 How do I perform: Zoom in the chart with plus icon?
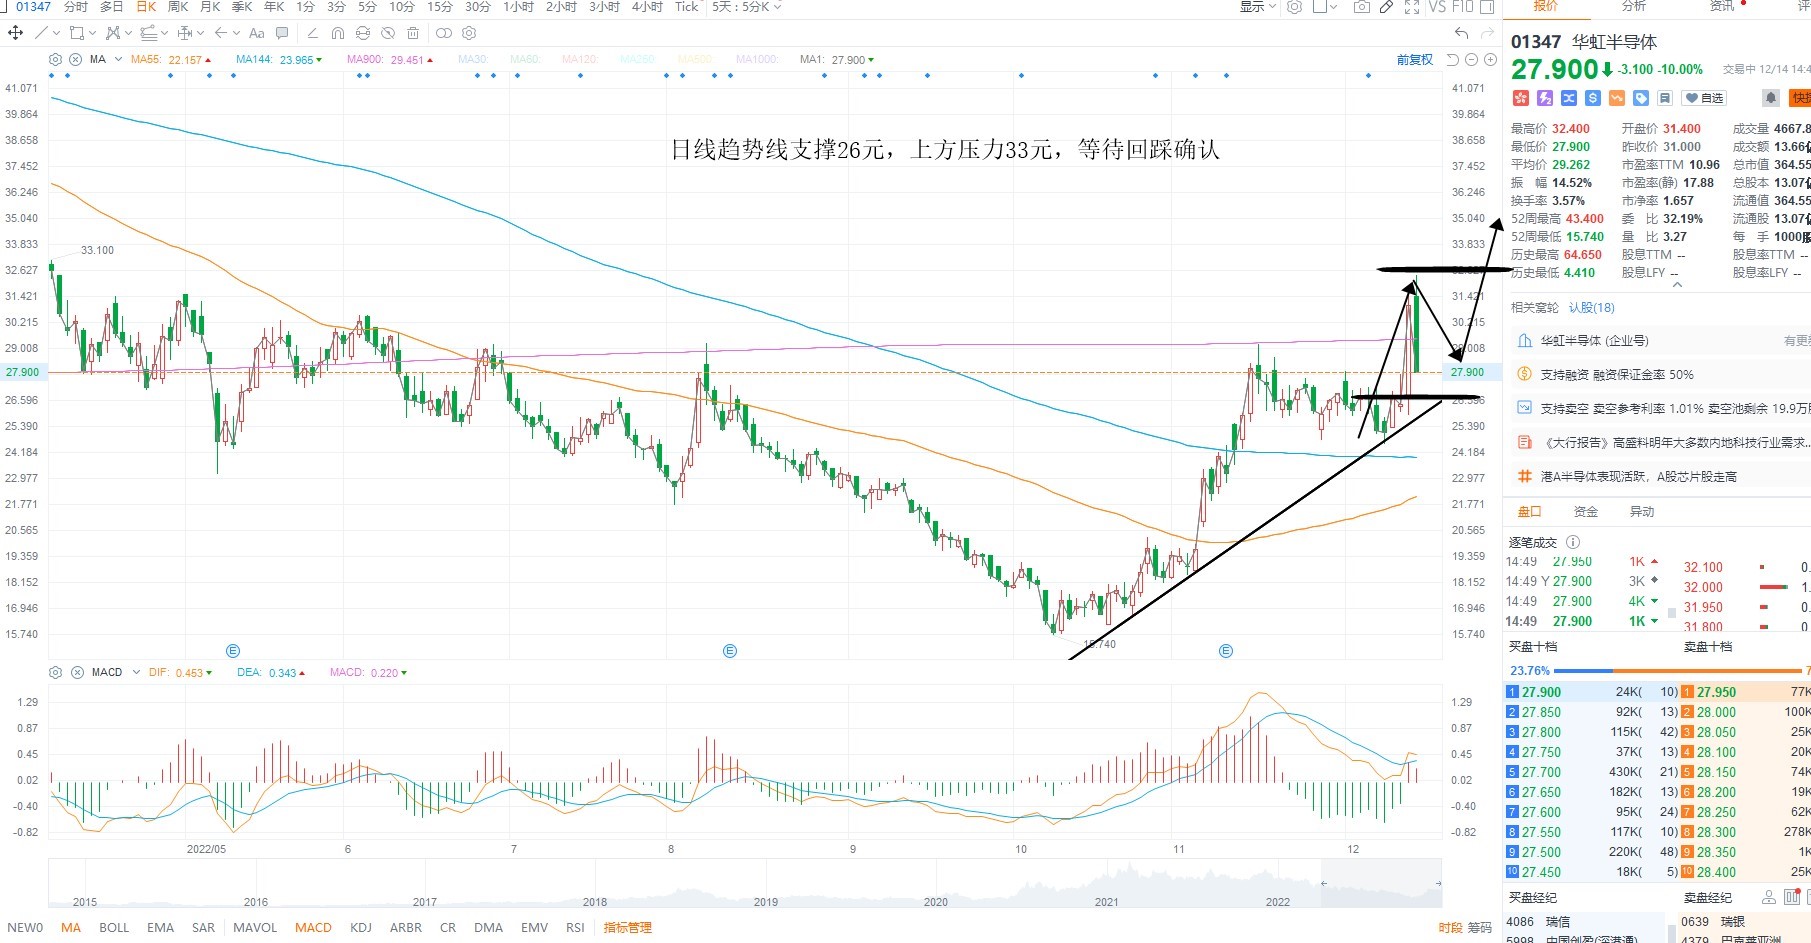tap(1490, 60)
